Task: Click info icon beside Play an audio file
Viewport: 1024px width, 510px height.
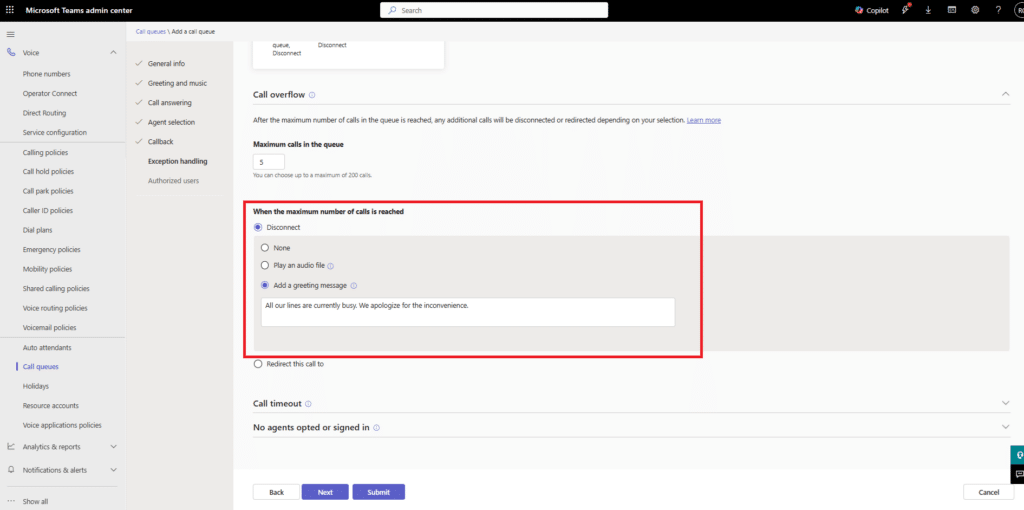Action: click(330, 266)
